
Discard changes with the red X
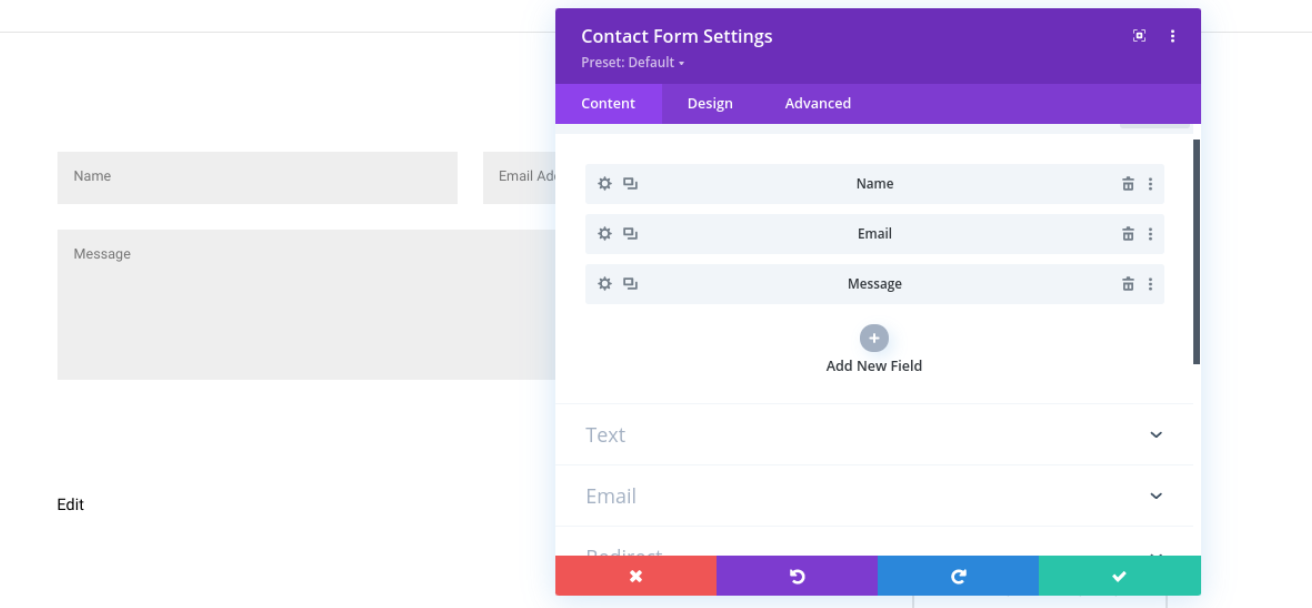click(x=635, y=575)
